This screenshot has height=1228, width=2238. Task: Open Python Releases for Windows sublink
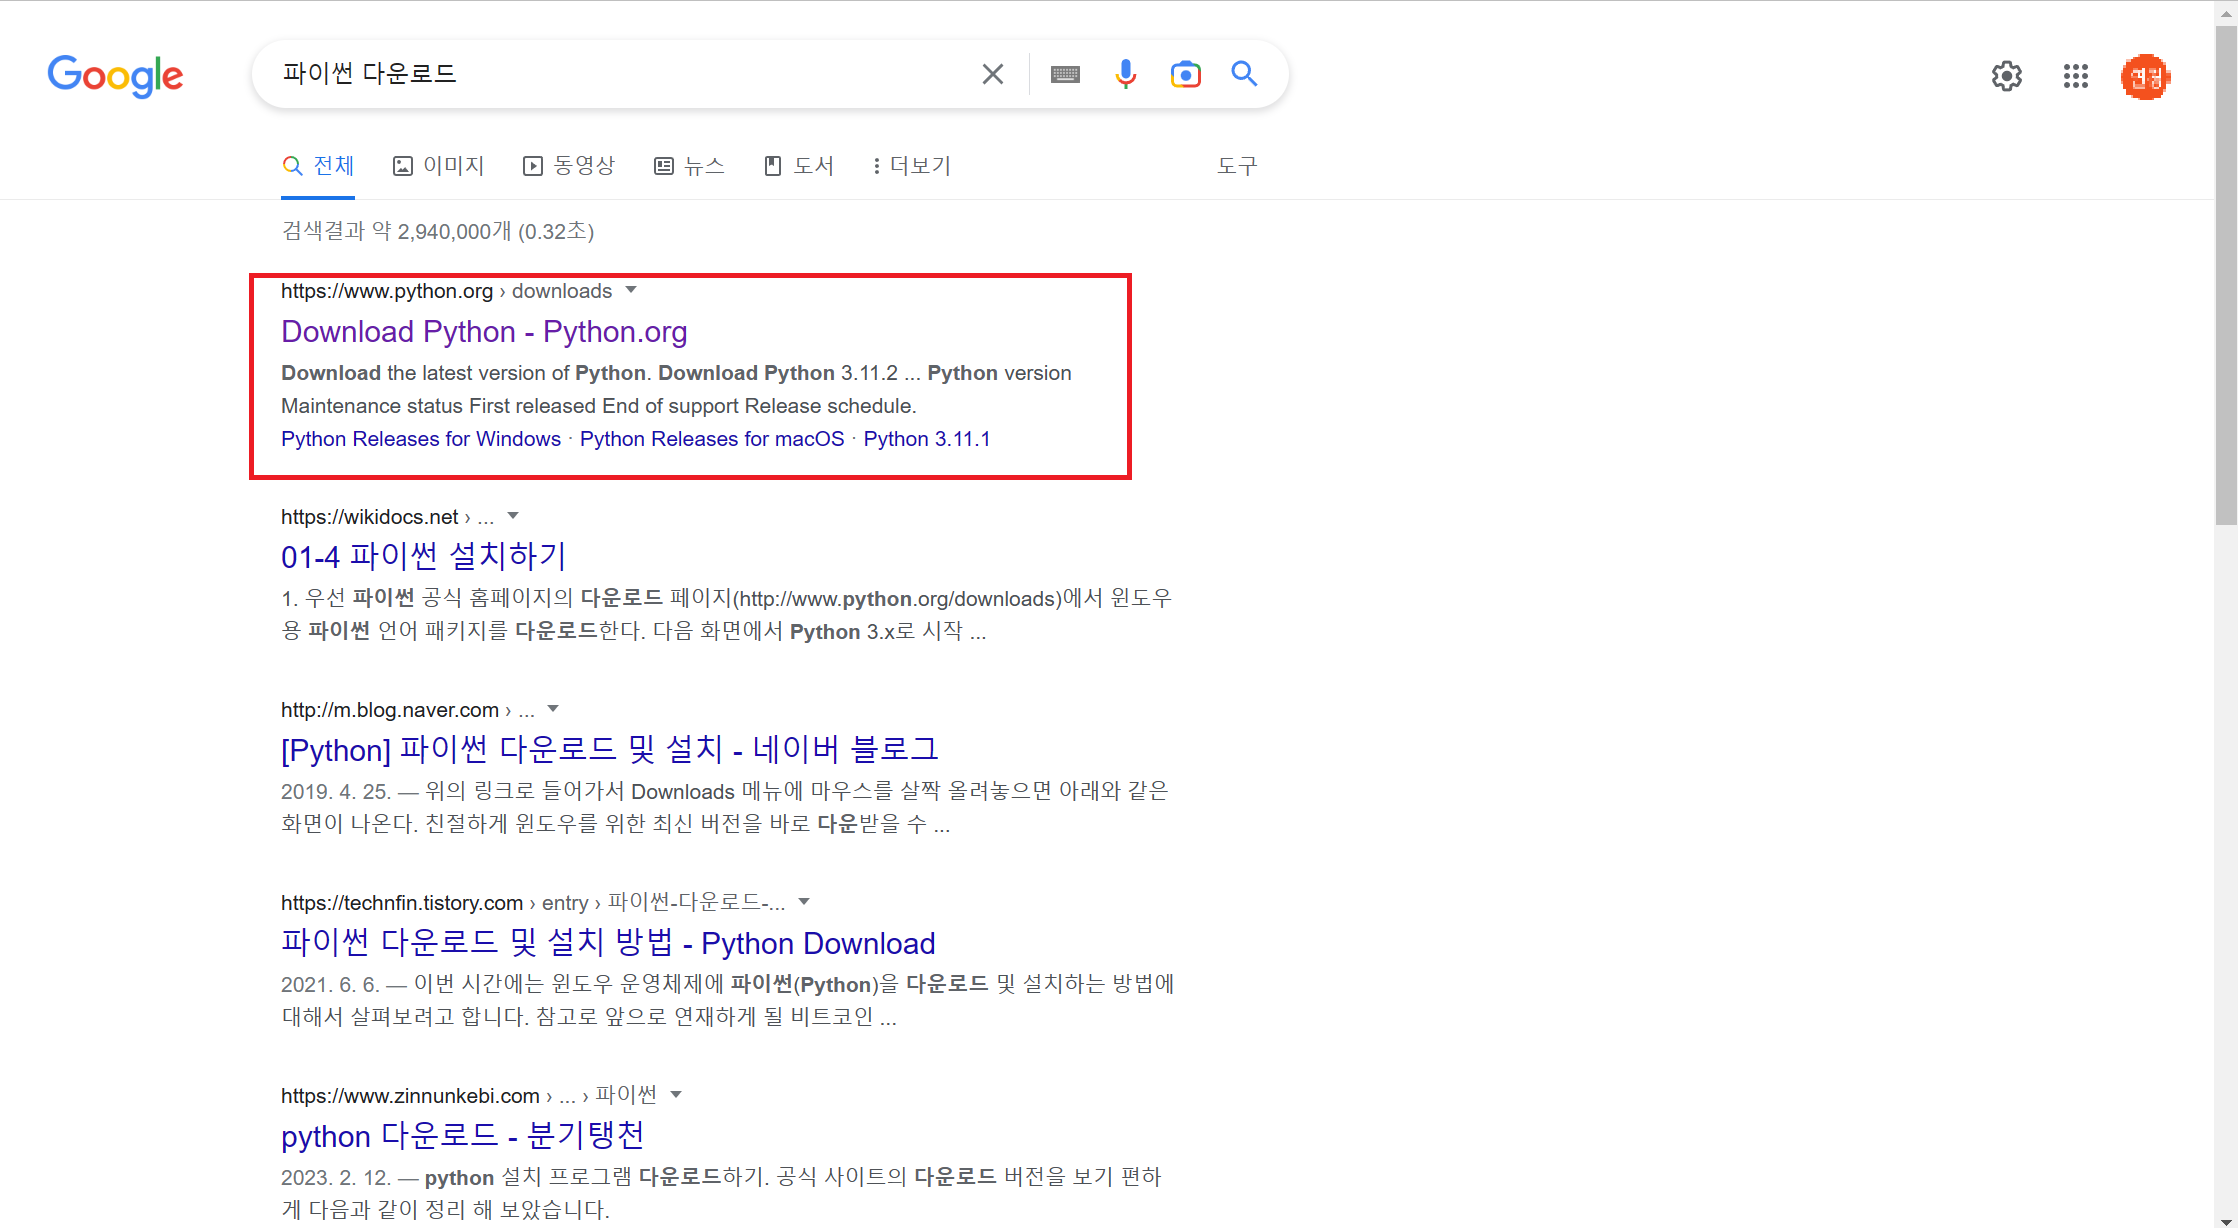[421, 439]
